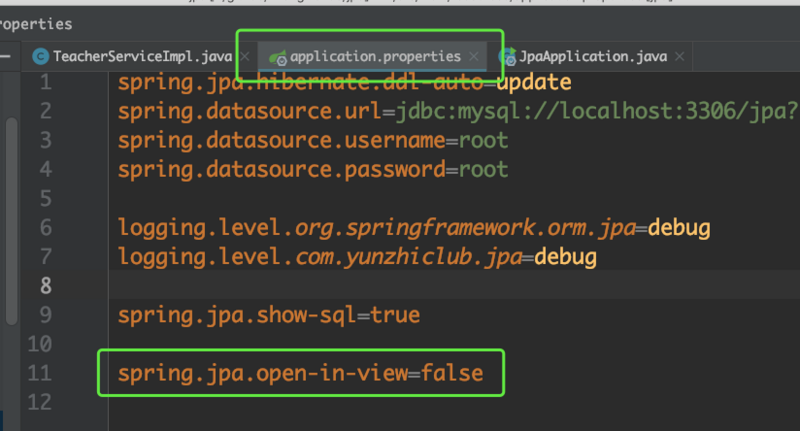800x431 pixels.
Task: Click the spring.datasource.password=root line
Action: [x=312, y=169]
